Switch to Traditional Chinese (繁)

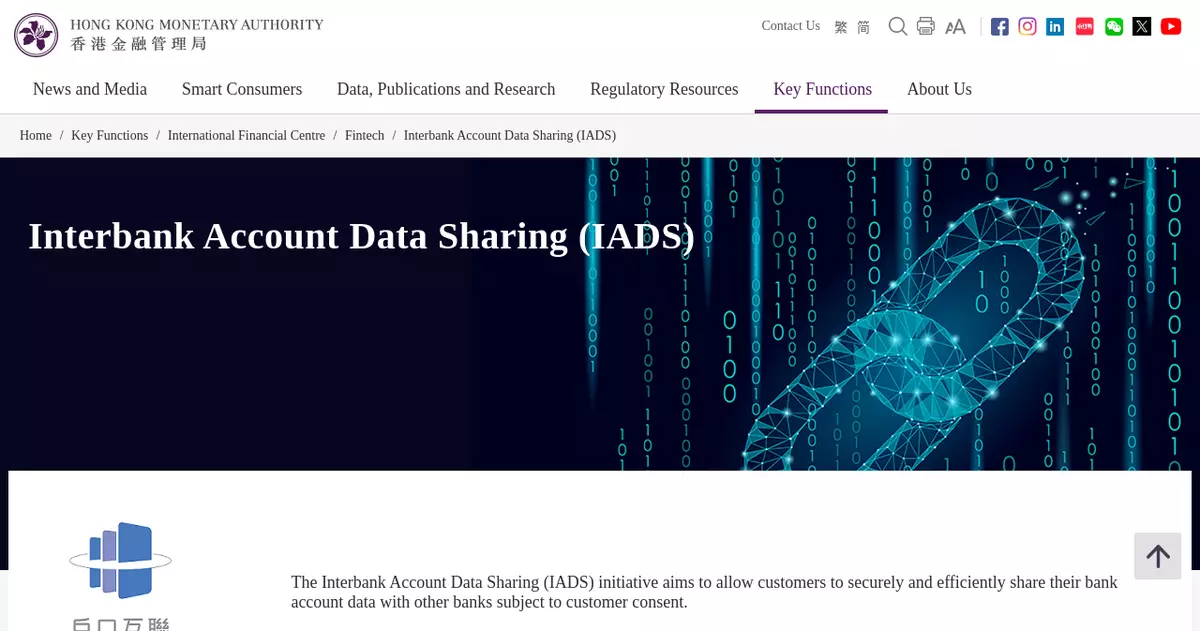[841, 27]
